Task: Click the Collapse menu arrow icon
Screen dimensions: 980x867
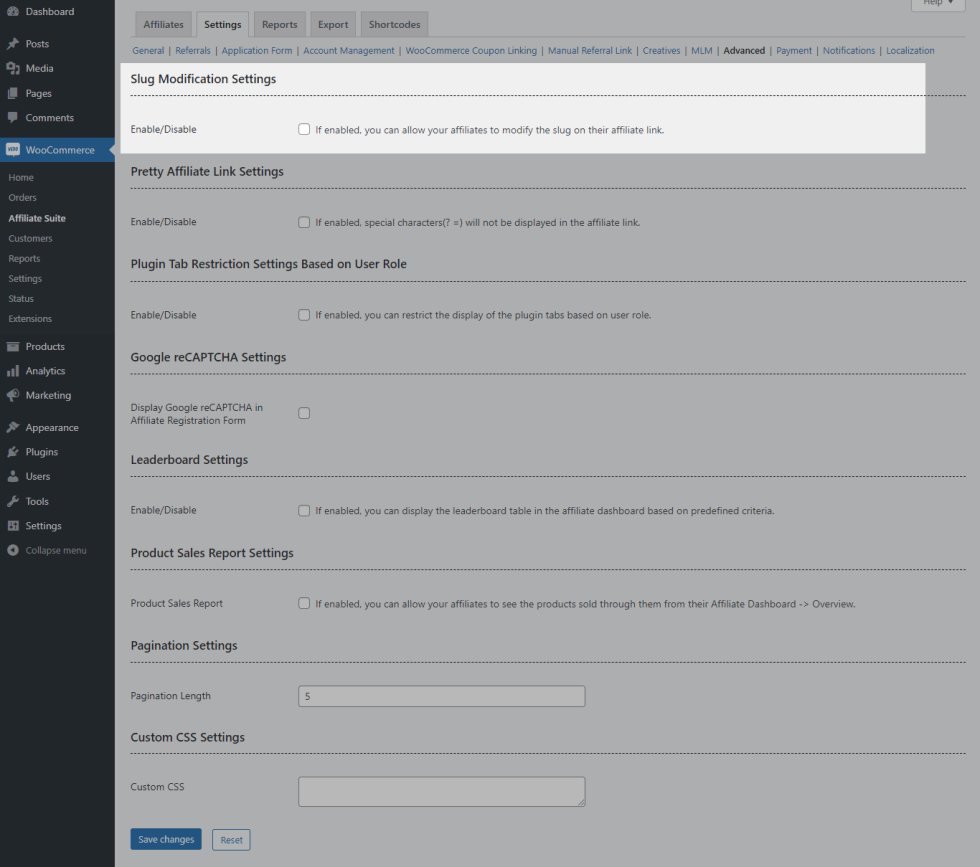Action: (x=13, y=551)
